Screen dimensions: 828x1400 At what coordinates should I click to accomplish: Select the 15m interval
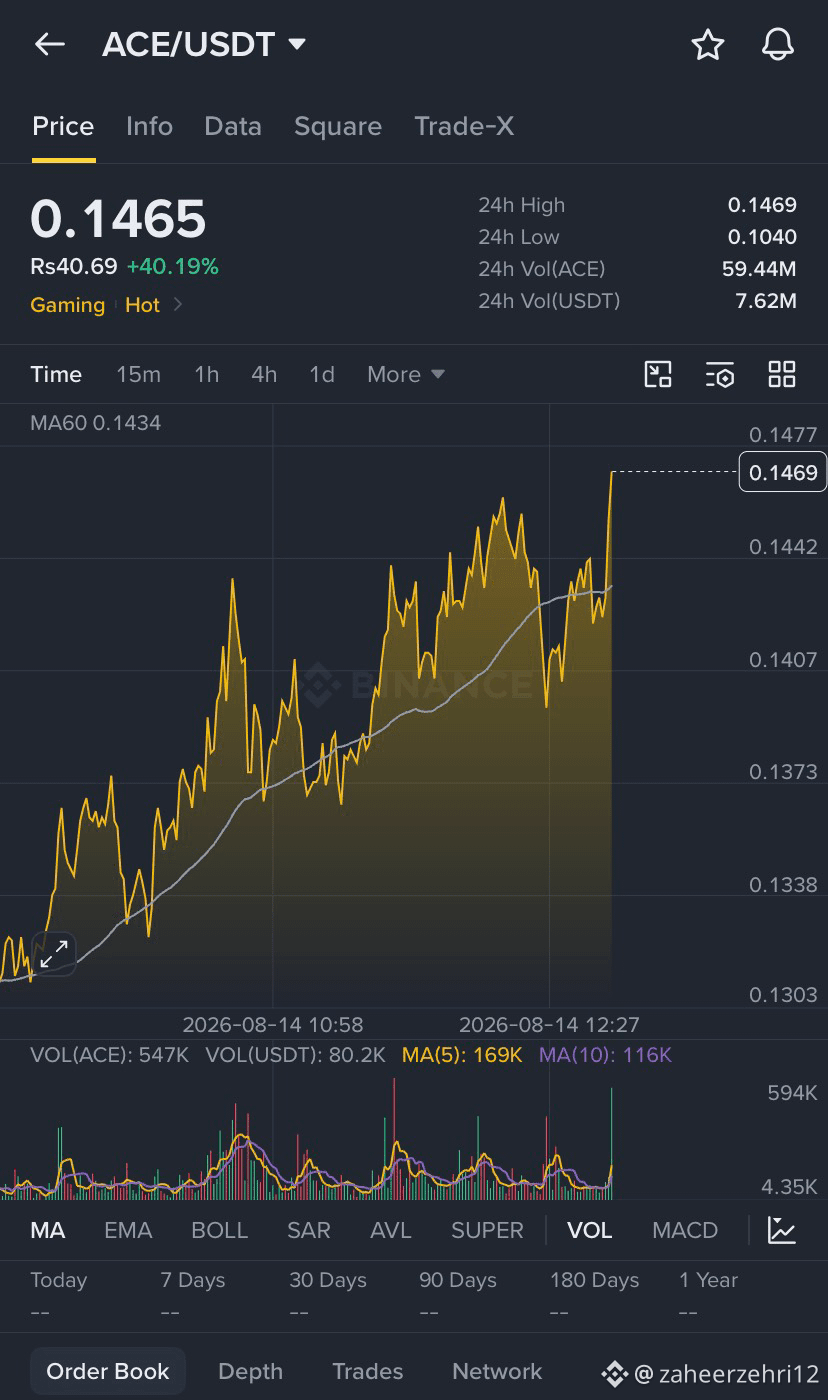[x=138, y=375]
